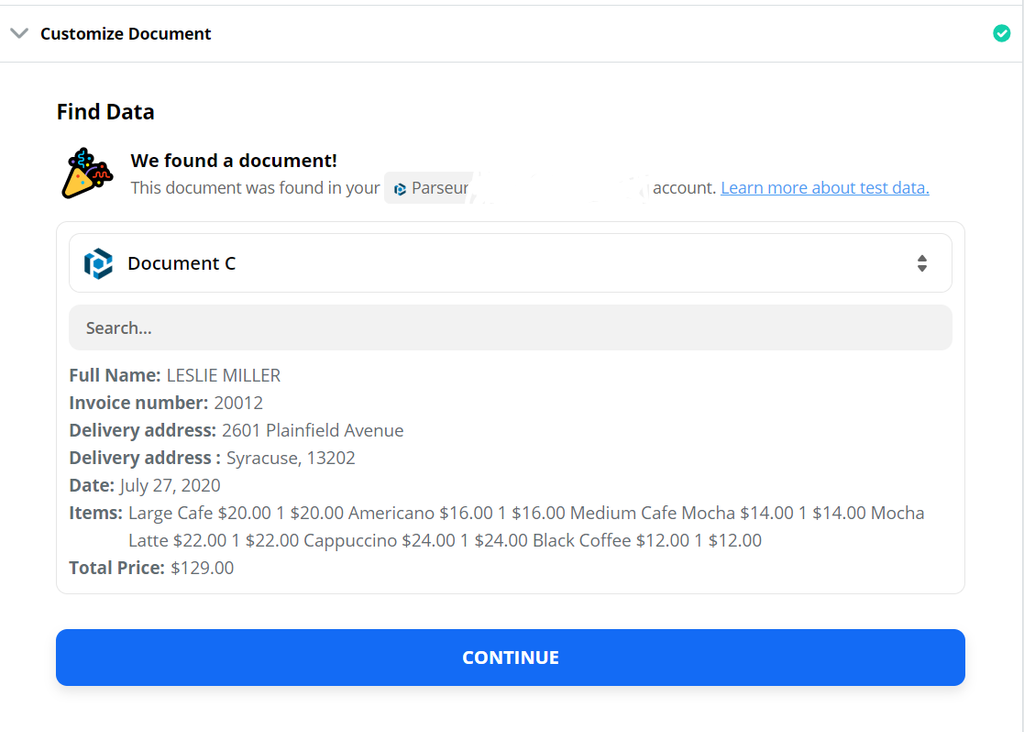1024x732 pixels.
Task: Click the Delivery address 2601 Plainfield Avenue row
Action: [x=236, y=431]
